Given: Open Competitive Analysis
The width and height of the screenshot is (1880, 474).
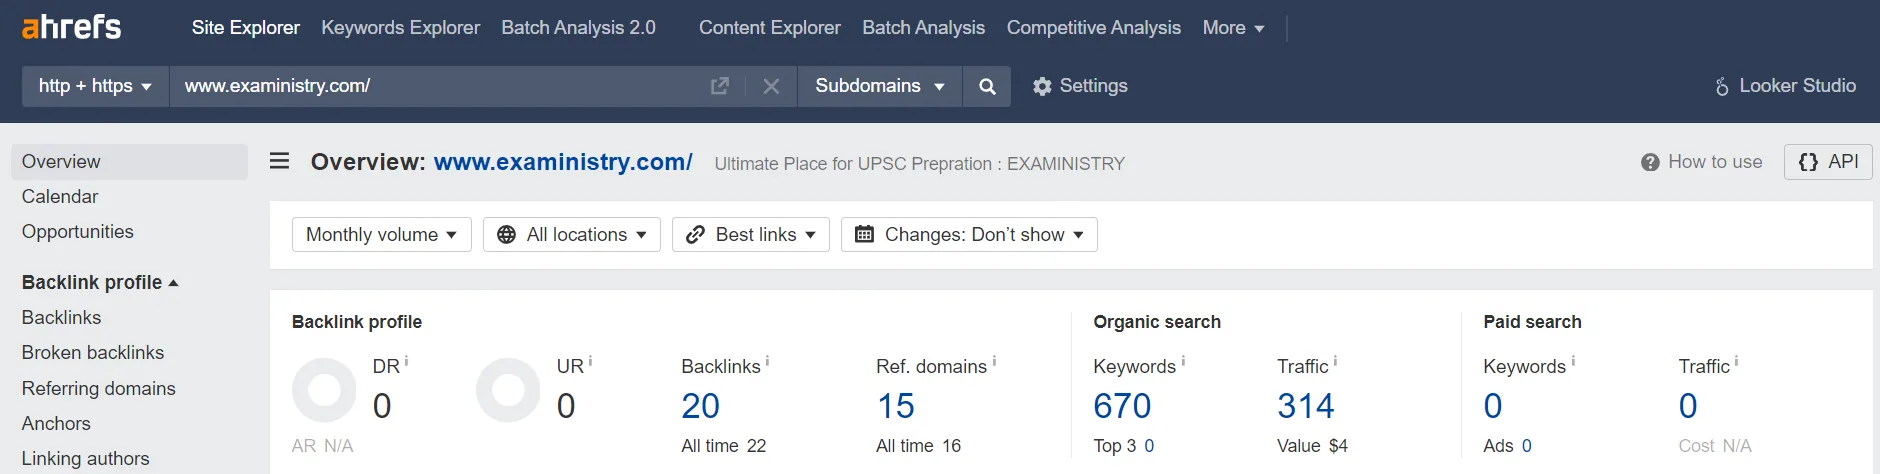Looking at the screenshot, I should pyautogui.click(x=1093, y=28).
